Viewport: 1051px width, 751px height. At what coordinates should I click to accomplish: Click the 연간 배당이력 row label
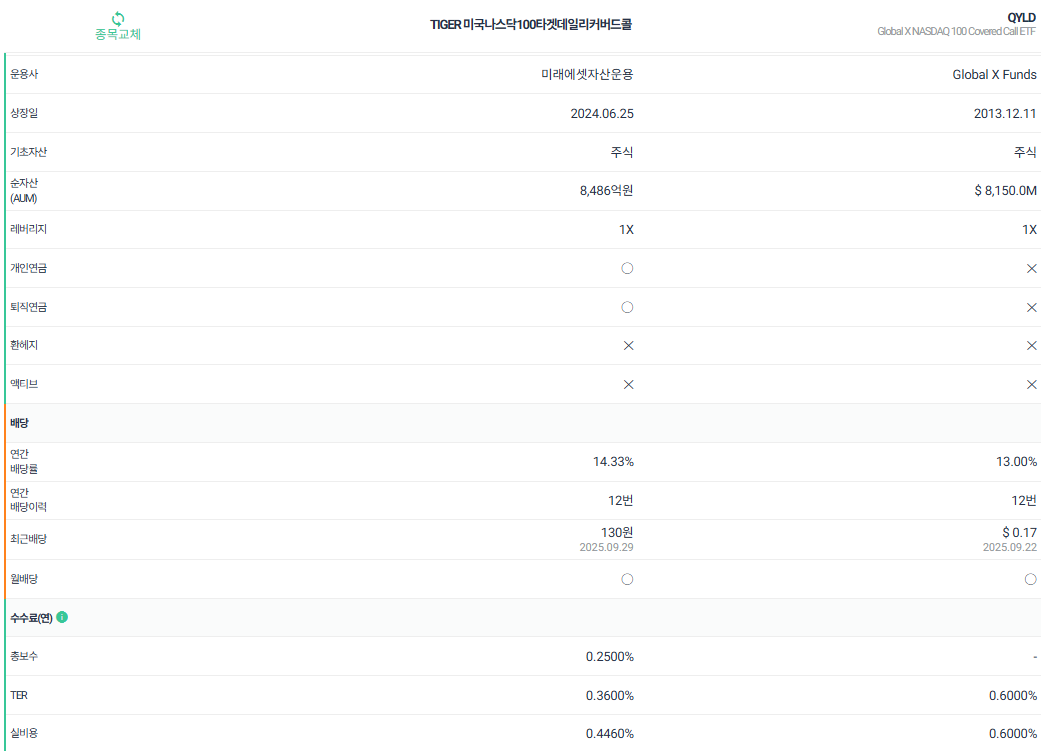(29, 500)
